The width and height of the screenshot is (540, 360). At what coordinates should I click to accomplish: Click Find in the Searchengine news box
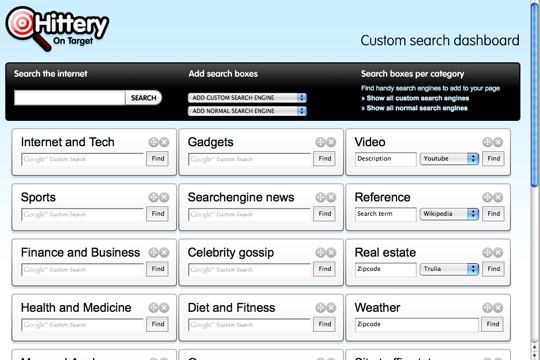[324, 214]
